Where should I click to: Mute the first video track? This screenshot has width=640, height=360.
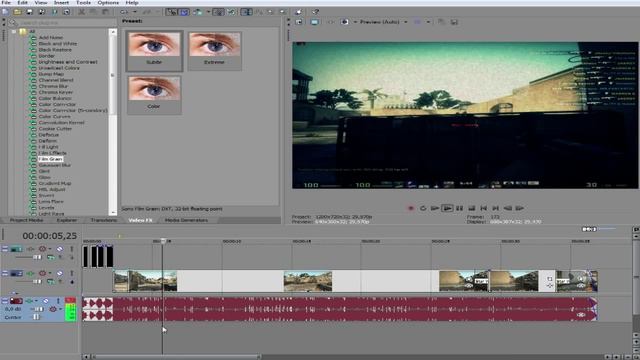point(60,249)
